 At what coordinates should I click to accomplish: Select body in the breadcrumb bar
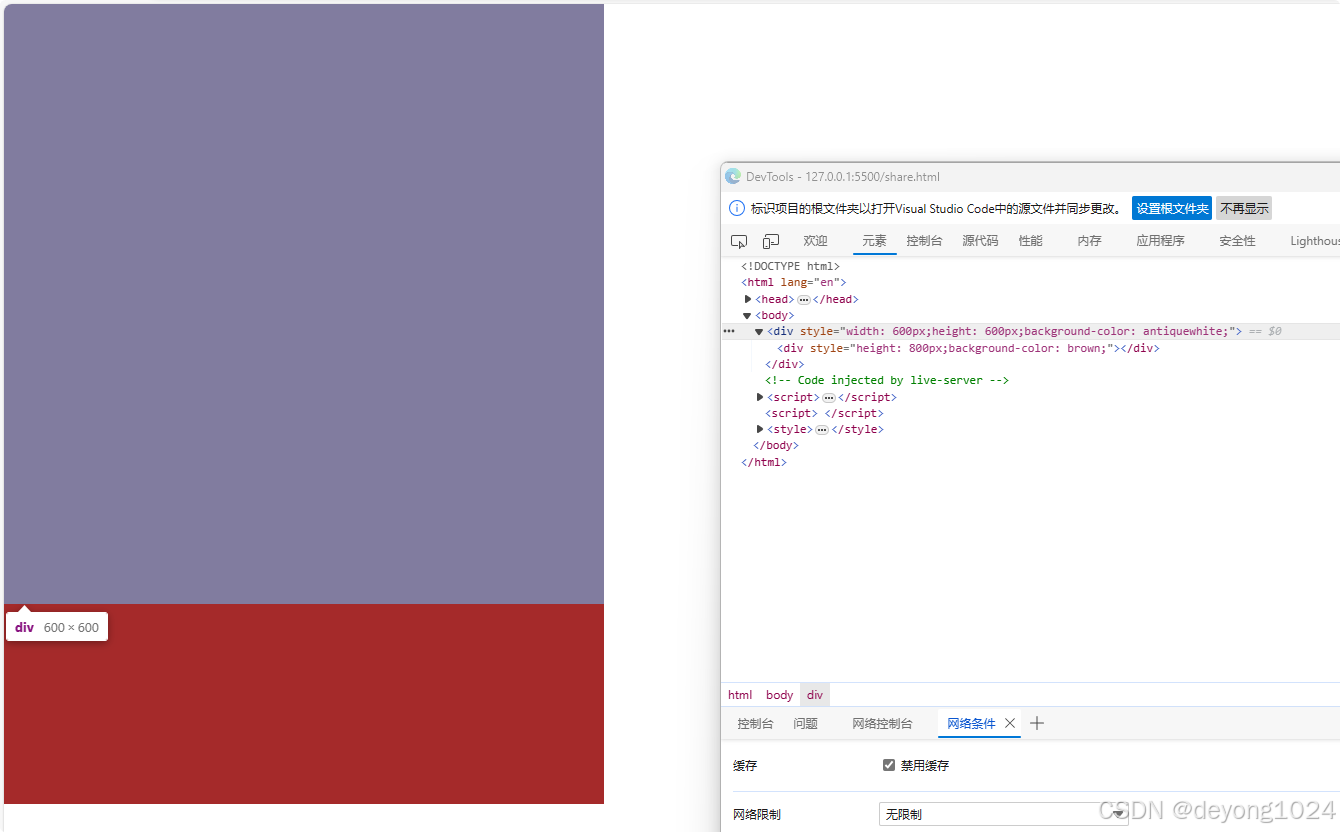(780, 695)
